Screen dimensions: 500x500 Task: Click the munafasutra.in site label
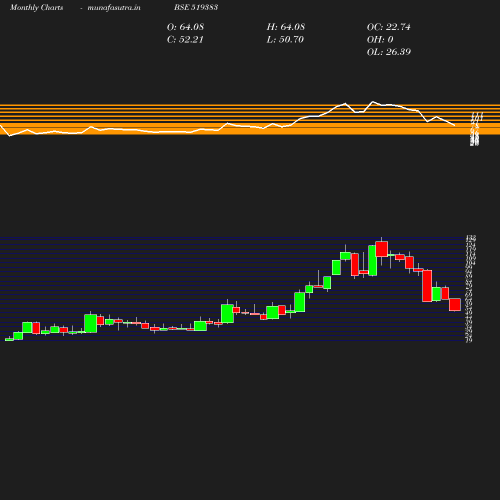[x=114, y=8]
